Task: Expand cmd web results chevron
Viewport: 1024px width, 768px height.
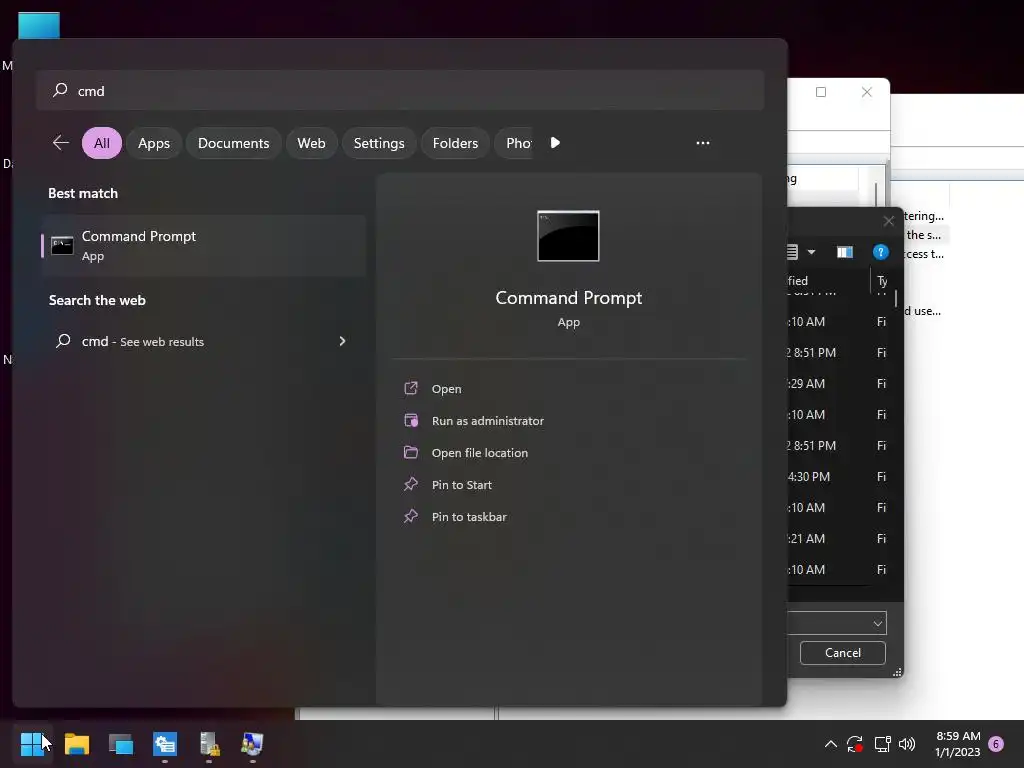Action: pos(342,341)
